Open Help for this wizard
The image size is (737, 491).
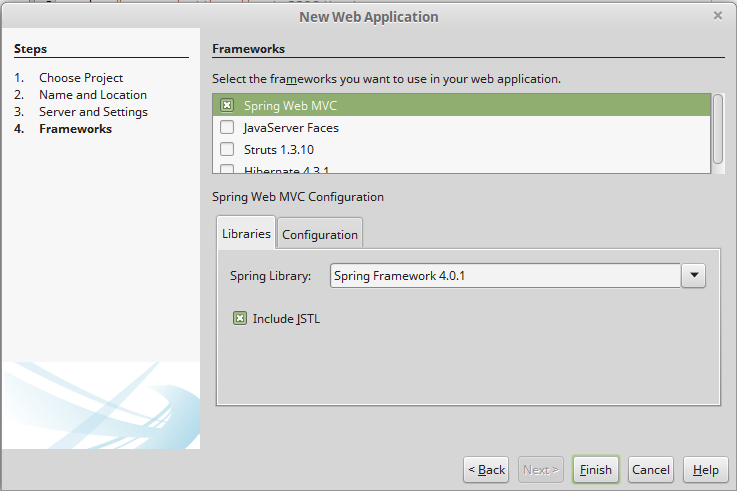pyautogui.click(x=705, y=470)
